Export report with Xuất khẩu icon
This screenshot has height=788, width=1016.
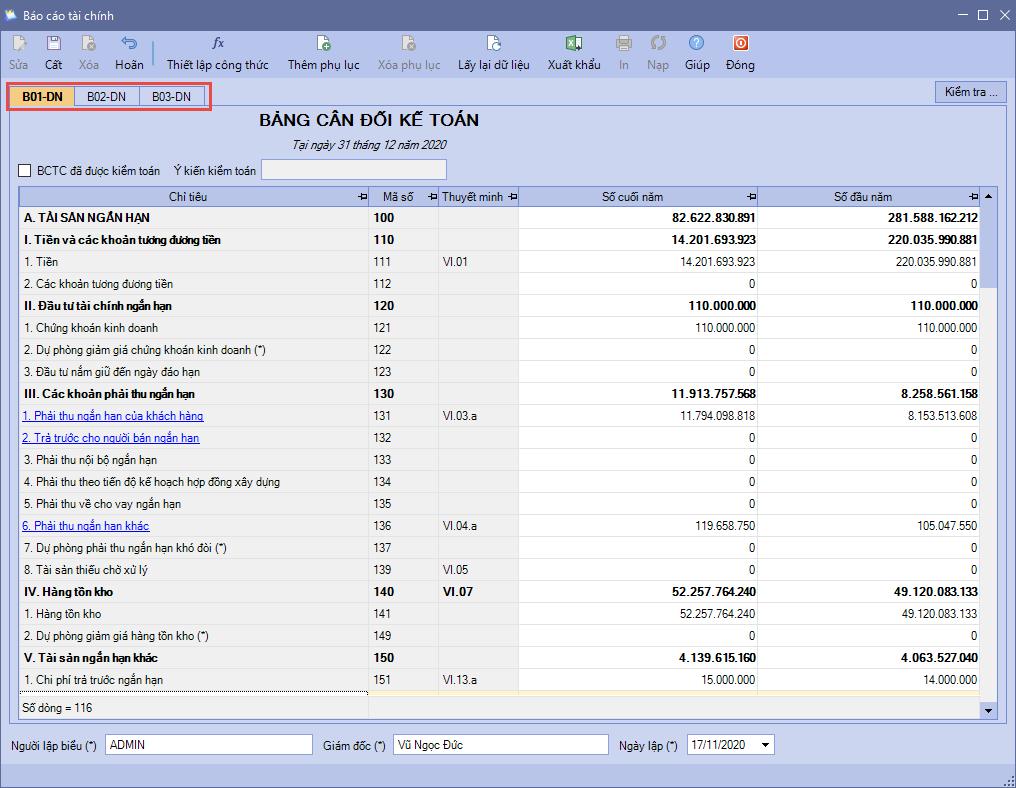[x=574, y=44]
